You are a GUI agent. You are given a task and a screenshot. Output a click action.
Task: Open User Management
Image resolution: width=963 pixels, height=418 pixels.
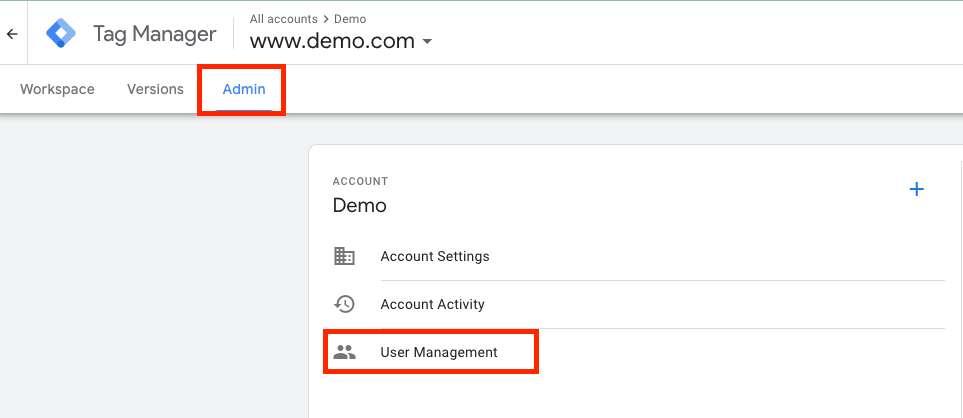[x=439, y=352]
